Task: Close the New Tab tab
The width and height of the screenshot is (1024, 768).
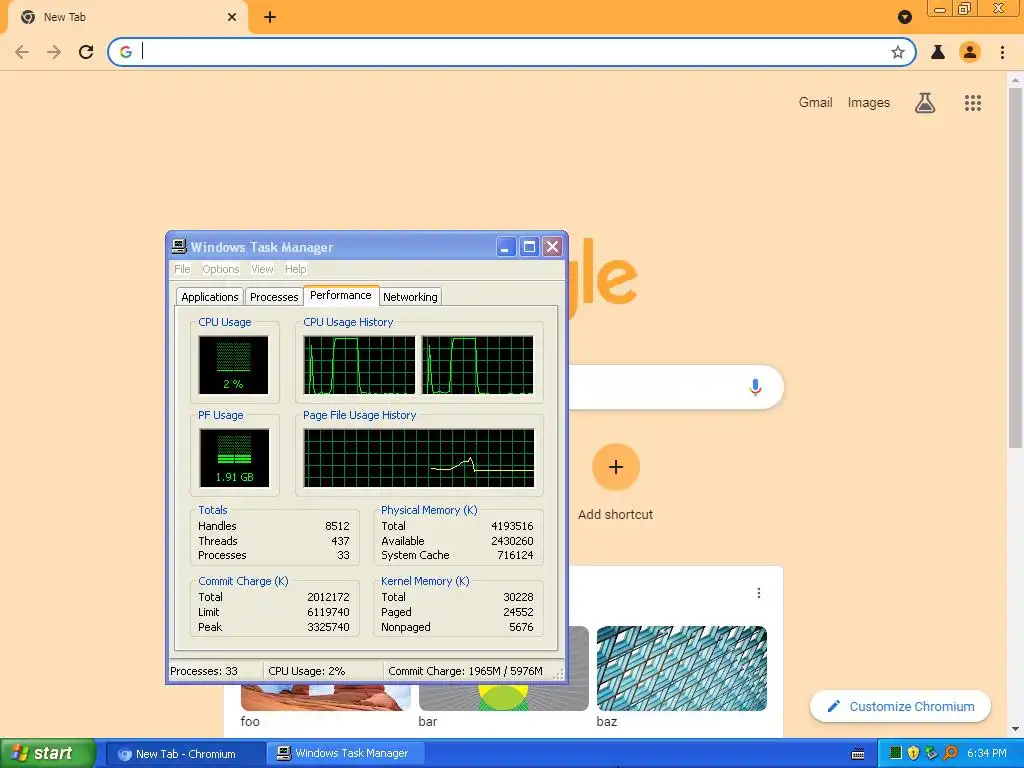Action: point(232,17)
